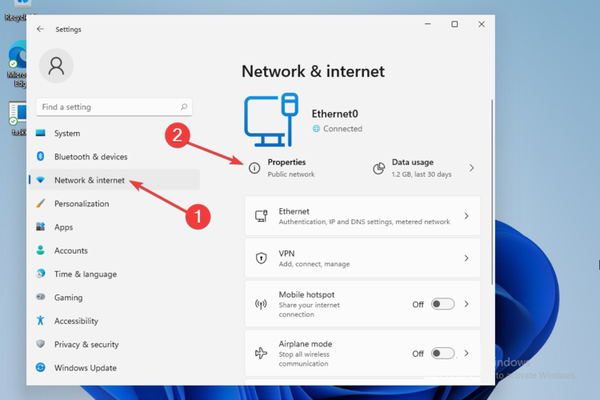
Task: Expand the VPN settings chevron
Action: 466,258
